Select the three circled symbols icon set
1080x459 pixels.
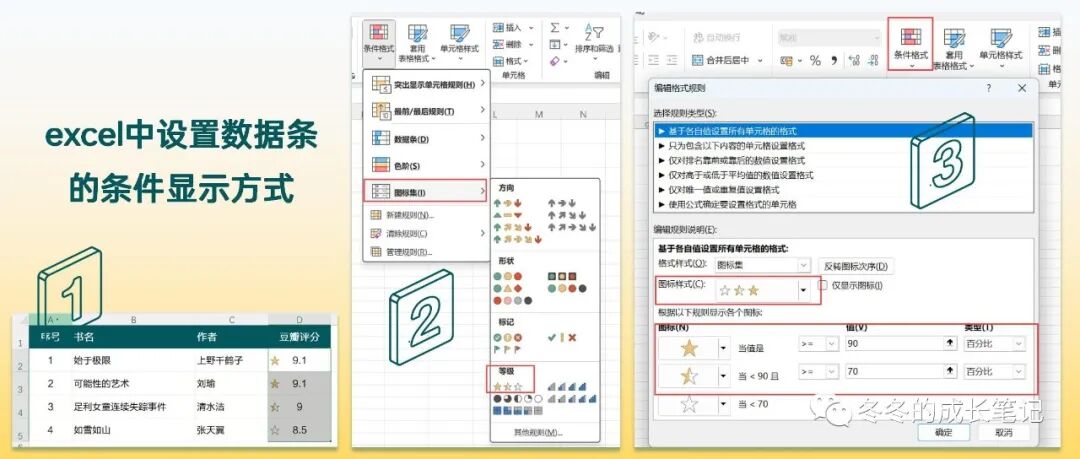click(x=508, y=338)
